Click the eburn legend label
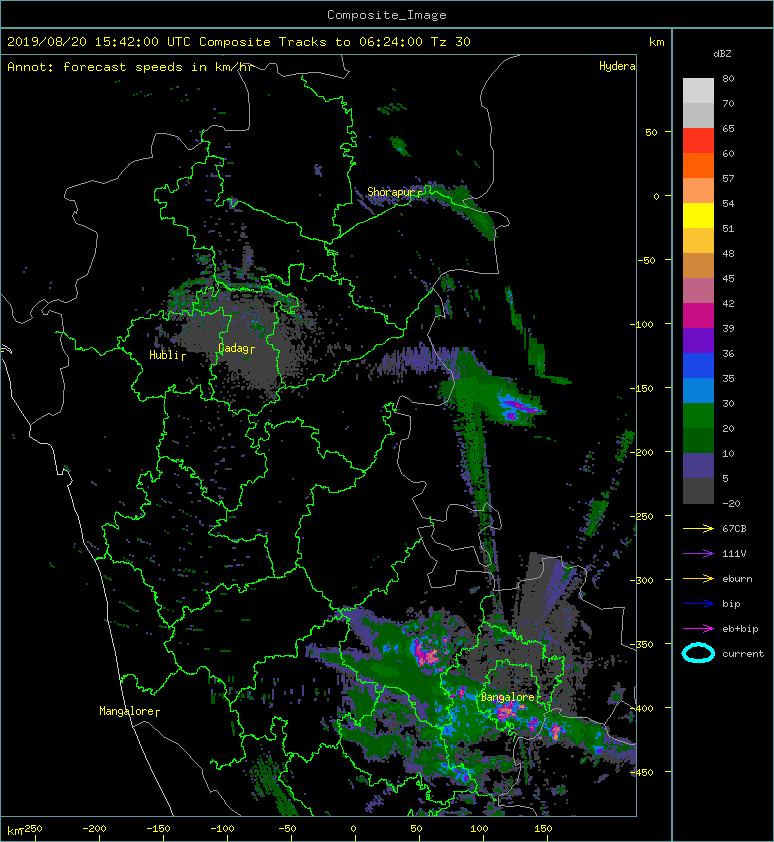 pyautogui.click(x=737, y=579)
